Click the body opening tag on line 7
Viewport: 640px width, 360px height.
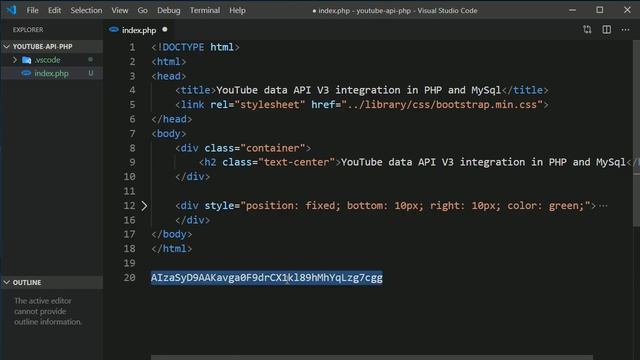click(x=169, y=133)
